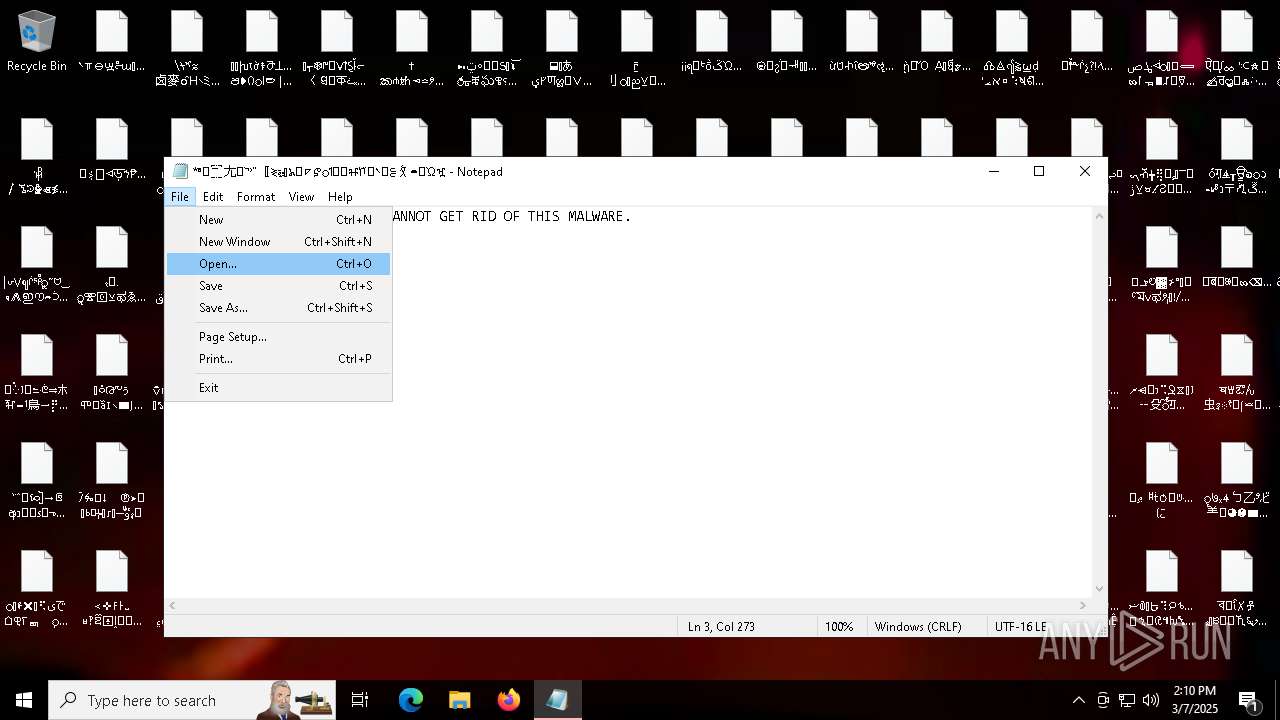Show hidden system tray icons
This screenshot has width=1280, height=720.
(1078, 700)
